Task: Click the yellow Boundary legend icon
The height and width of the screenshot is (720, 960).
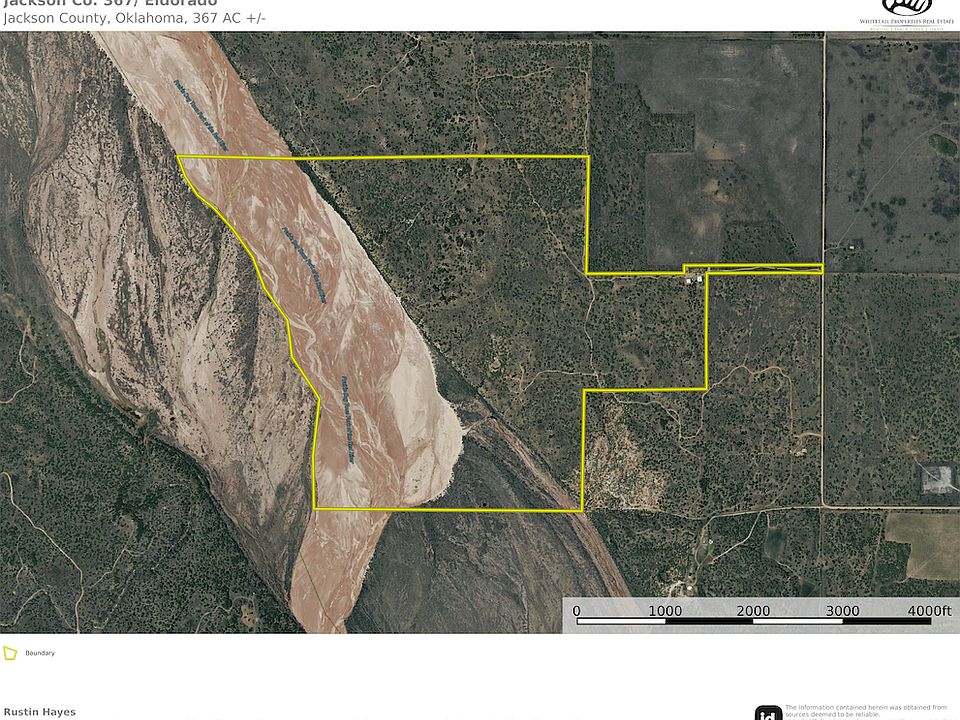Action: tap(10, 653)
